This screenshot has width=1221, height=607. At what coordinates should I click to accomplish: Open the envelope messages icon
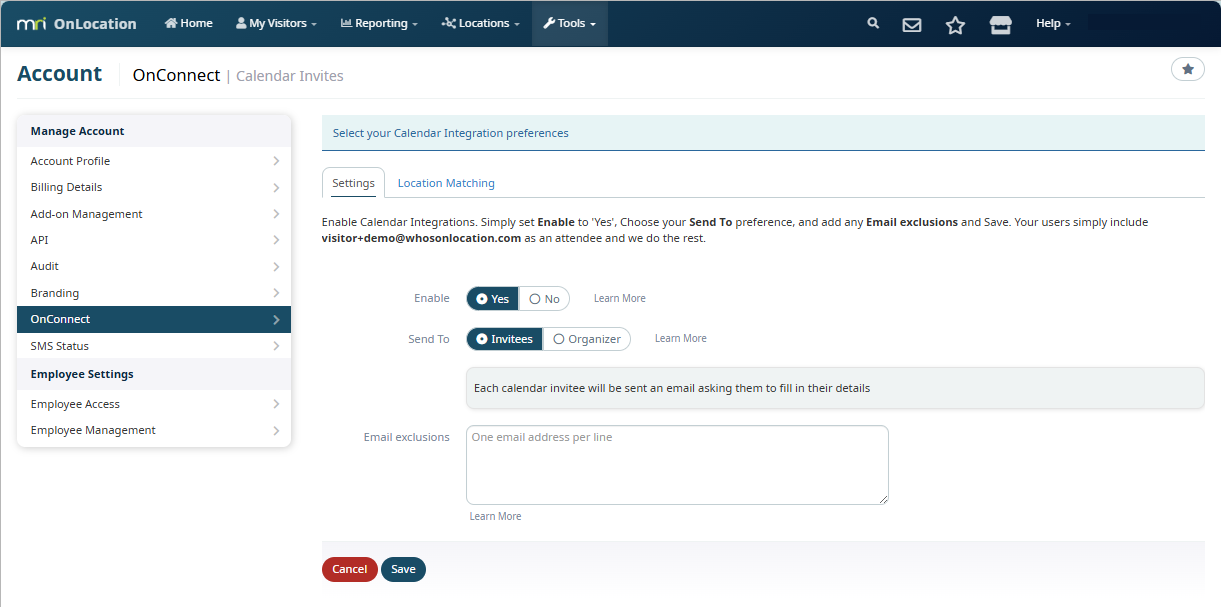pyautogui.click(x=912, y=24)
